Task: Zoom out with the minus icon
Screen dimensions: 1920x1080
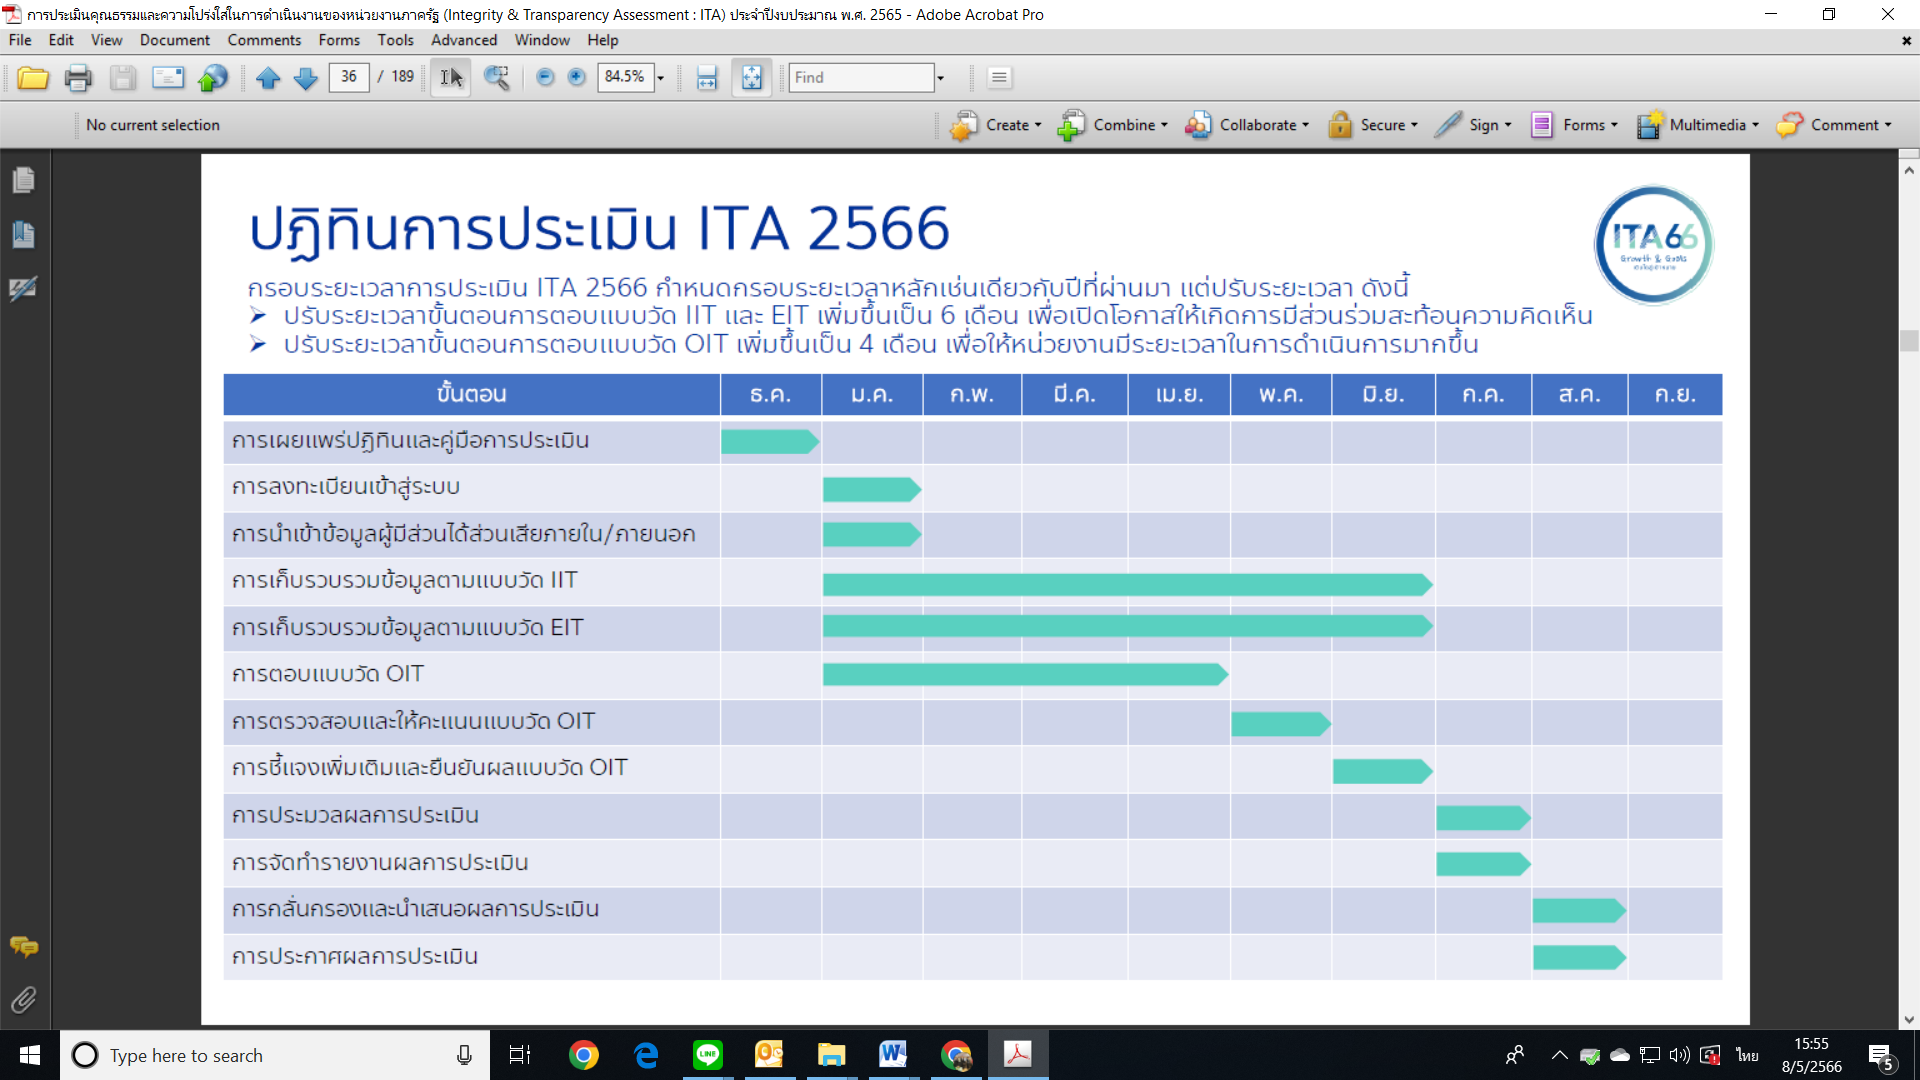Action: point(545,77)
